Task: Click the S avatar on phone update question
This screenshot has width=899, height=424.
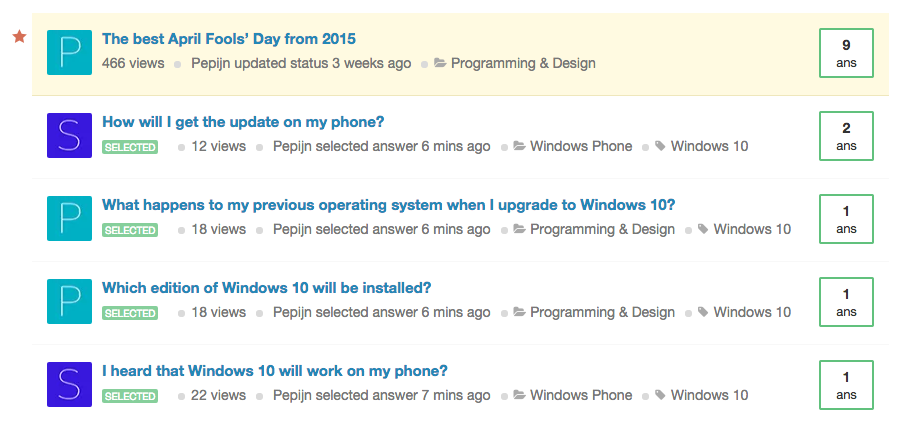Action: (x=69, y=135)
